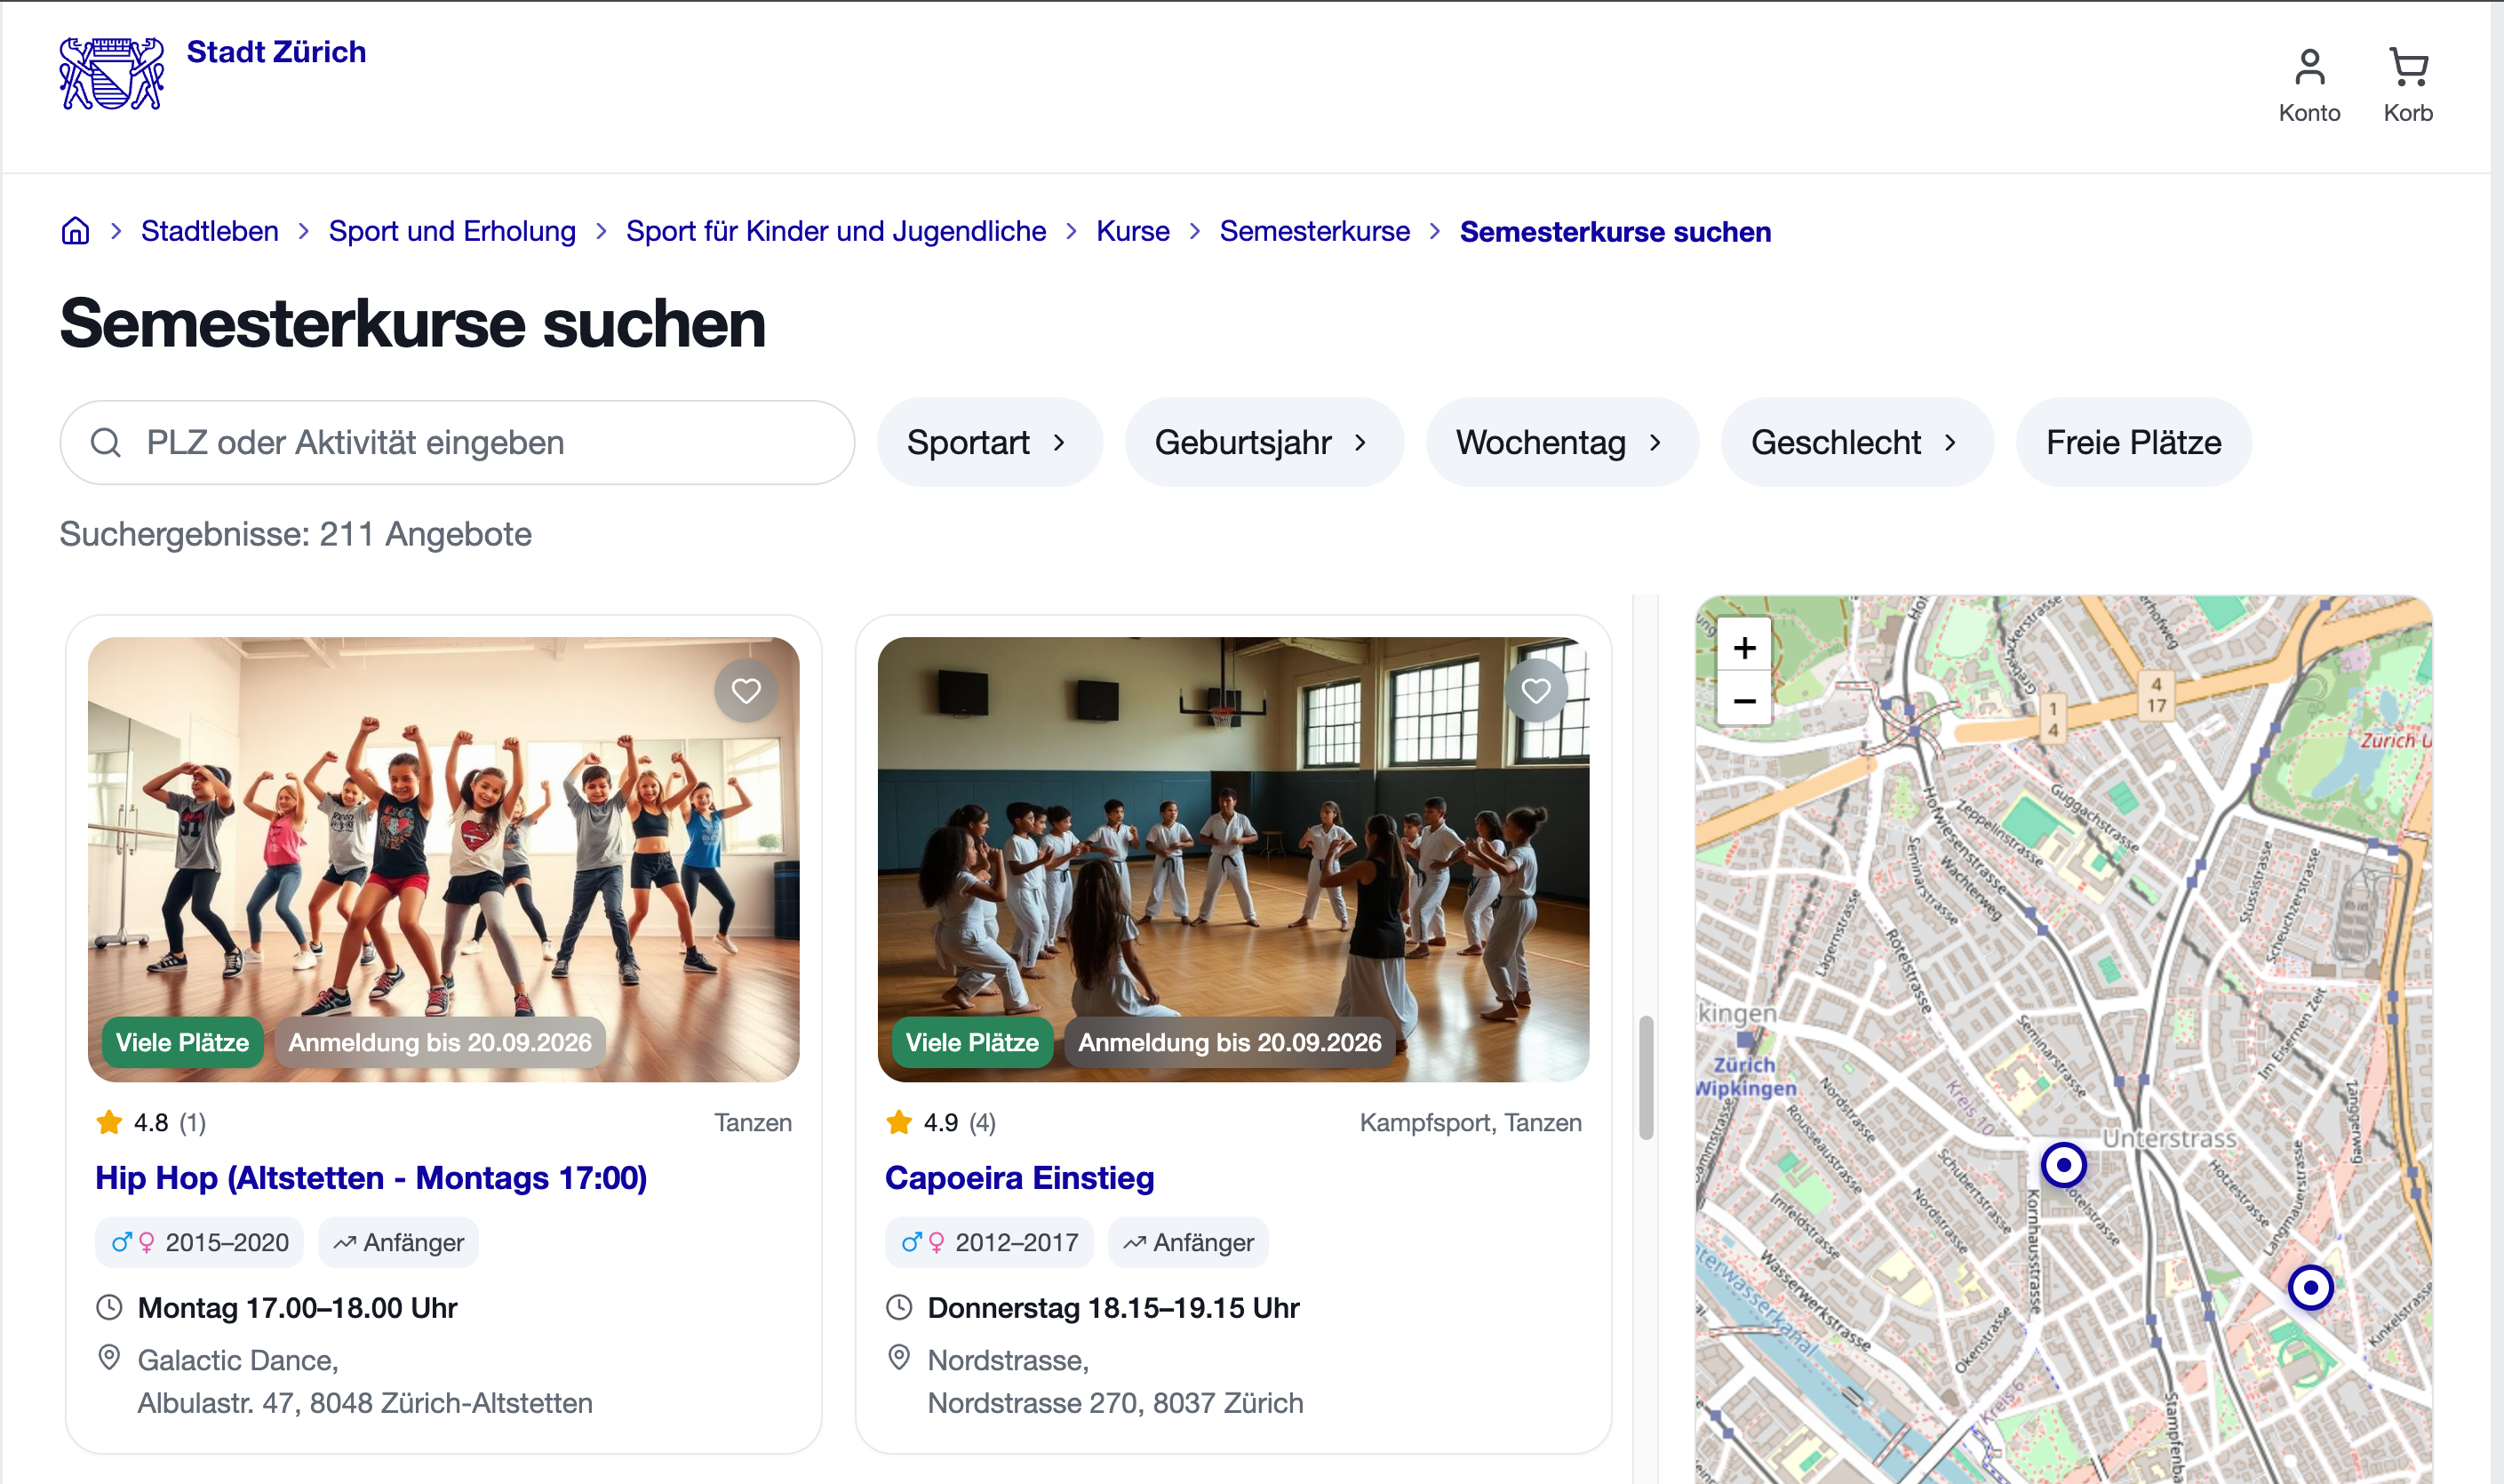Expand the Sportart filter
The height and width of the screenshot is (1484, 2504).
pos(988,442)
